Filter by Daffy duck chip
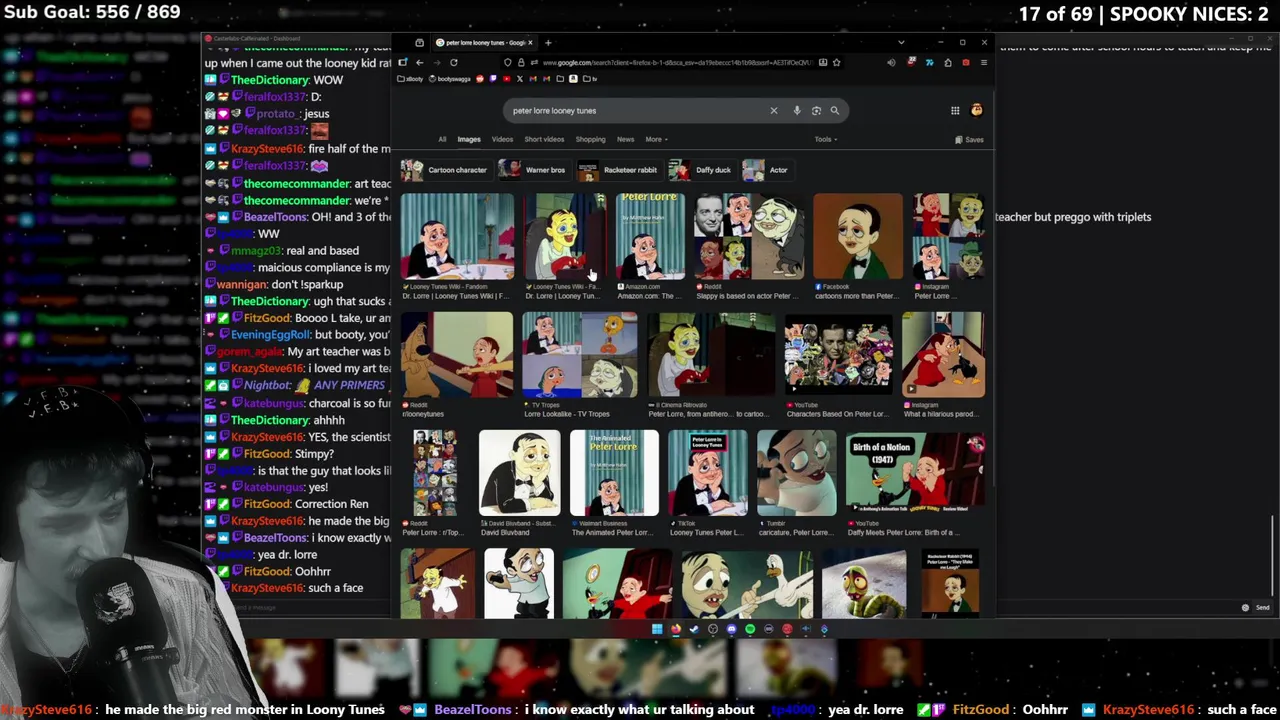 (700, 170)
